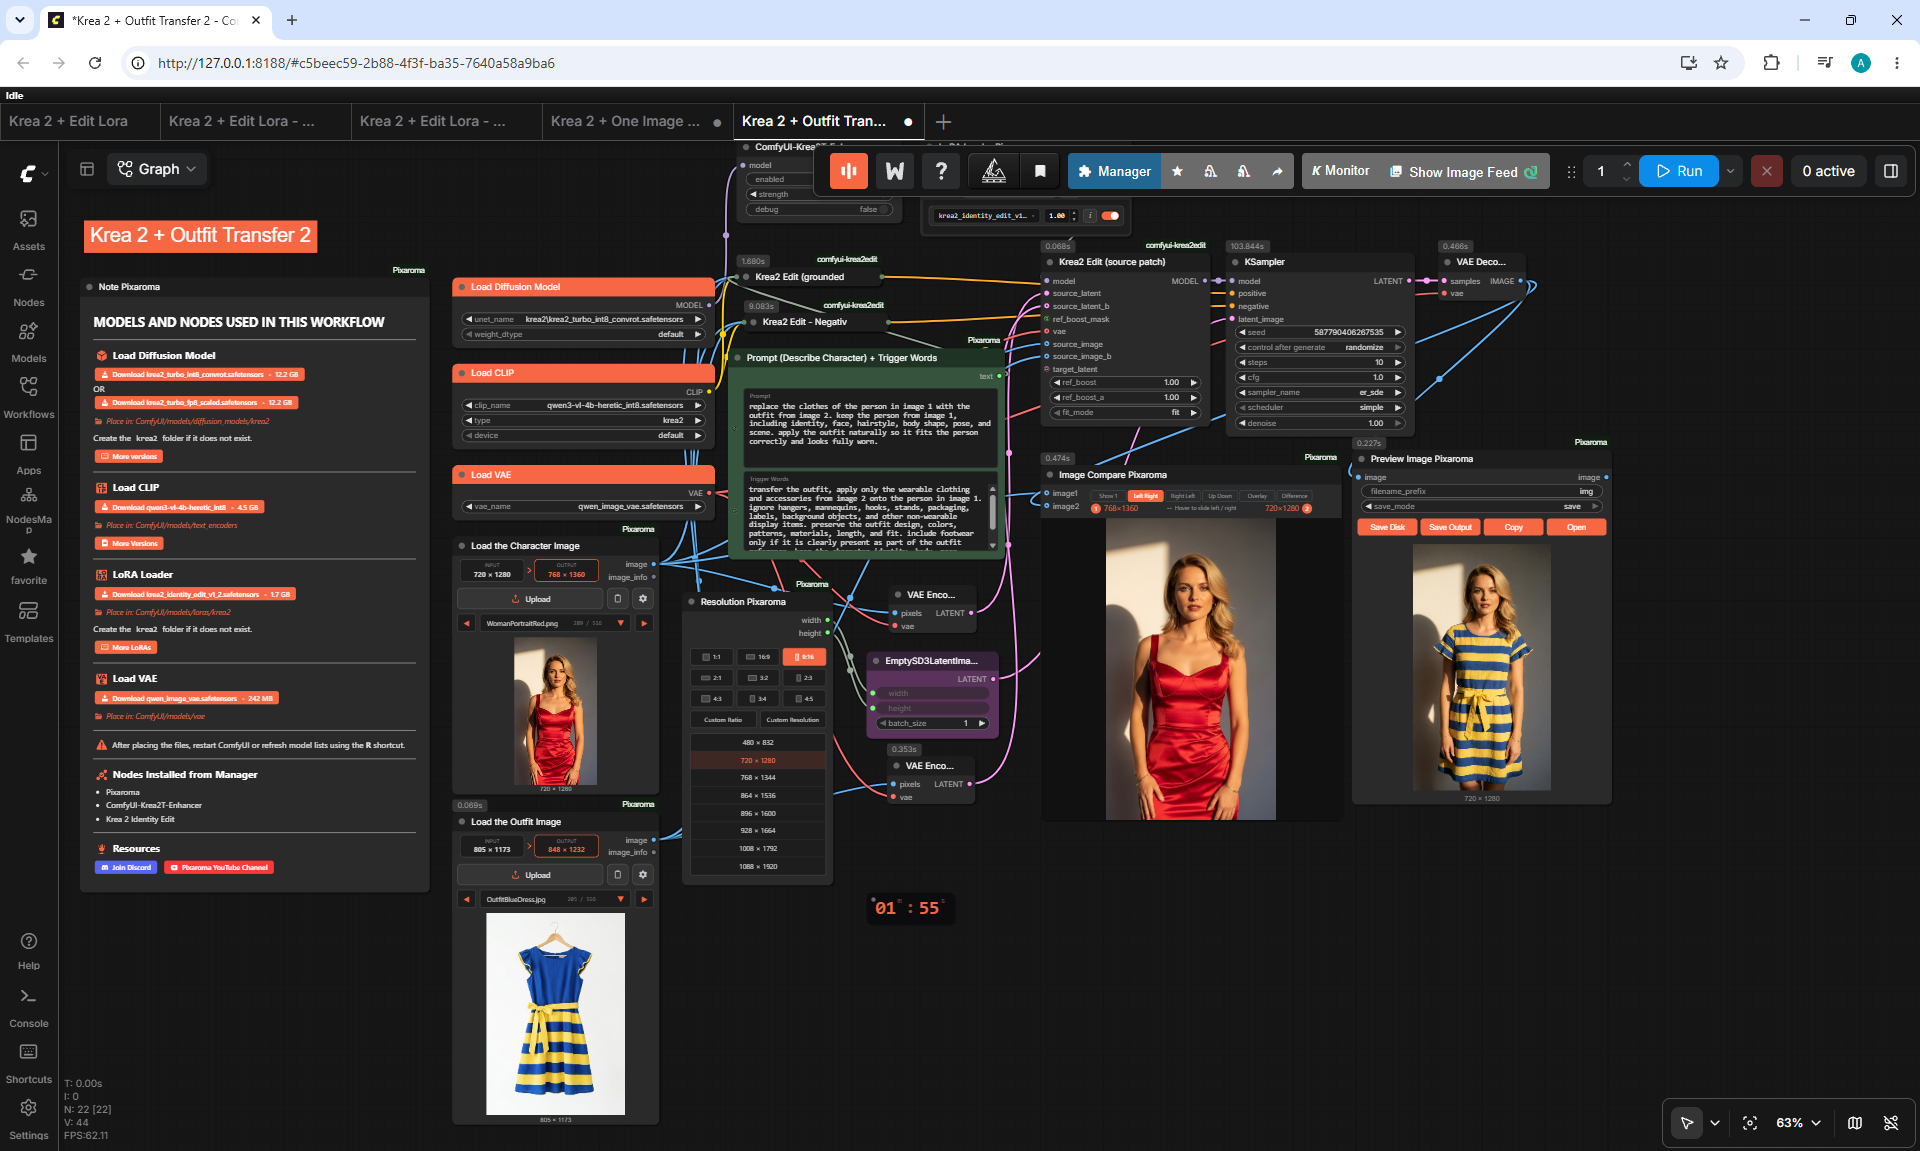Choose Left Right compare mode

[1145, 496]
